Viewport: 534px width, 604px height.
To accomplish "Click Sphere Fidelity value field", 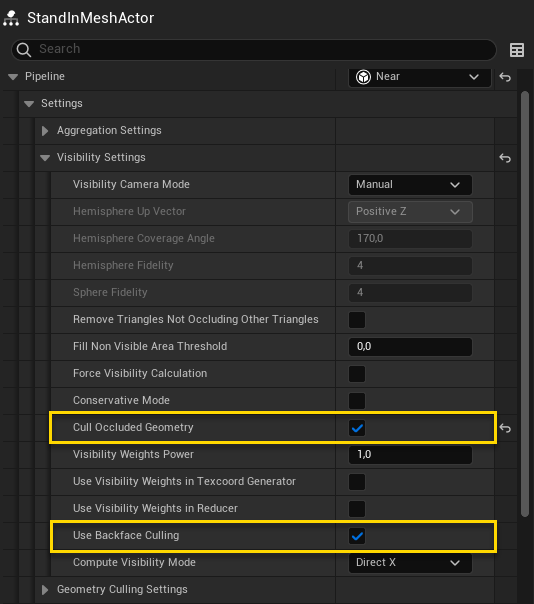I will pos(410,293).
